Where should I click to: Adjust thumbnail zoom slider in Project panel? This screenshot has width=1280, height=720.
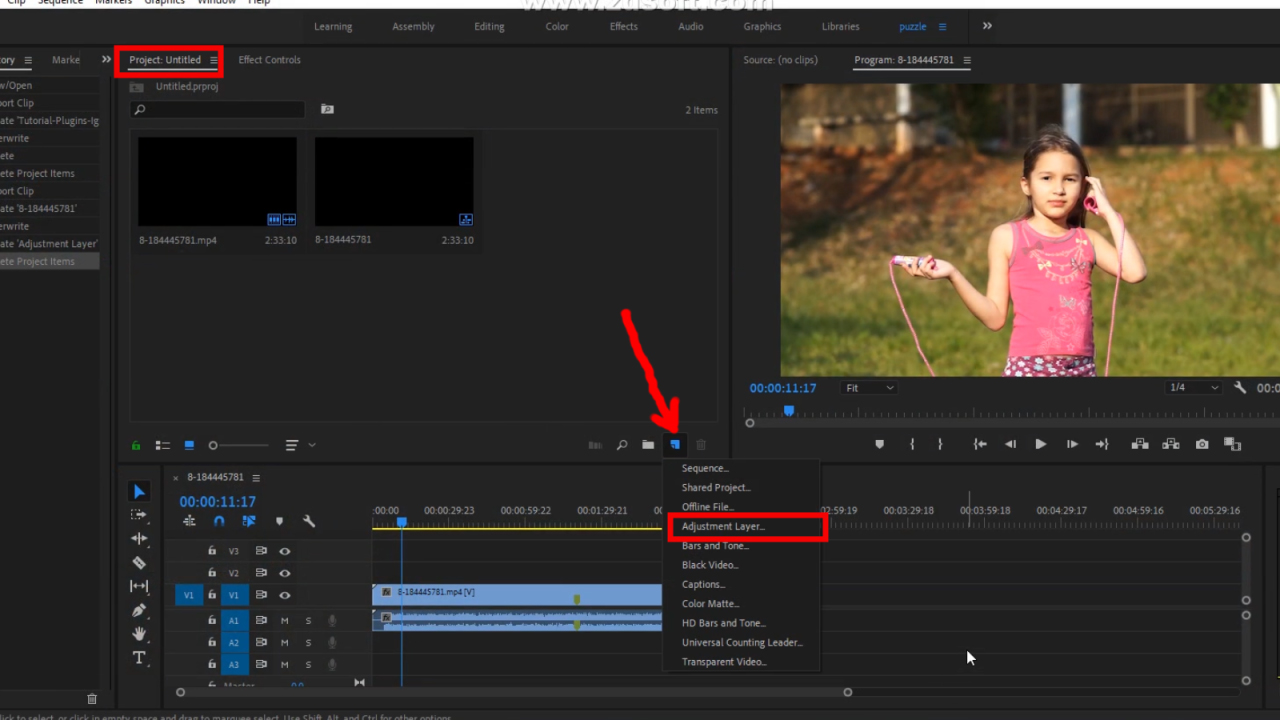pos(238,445)
